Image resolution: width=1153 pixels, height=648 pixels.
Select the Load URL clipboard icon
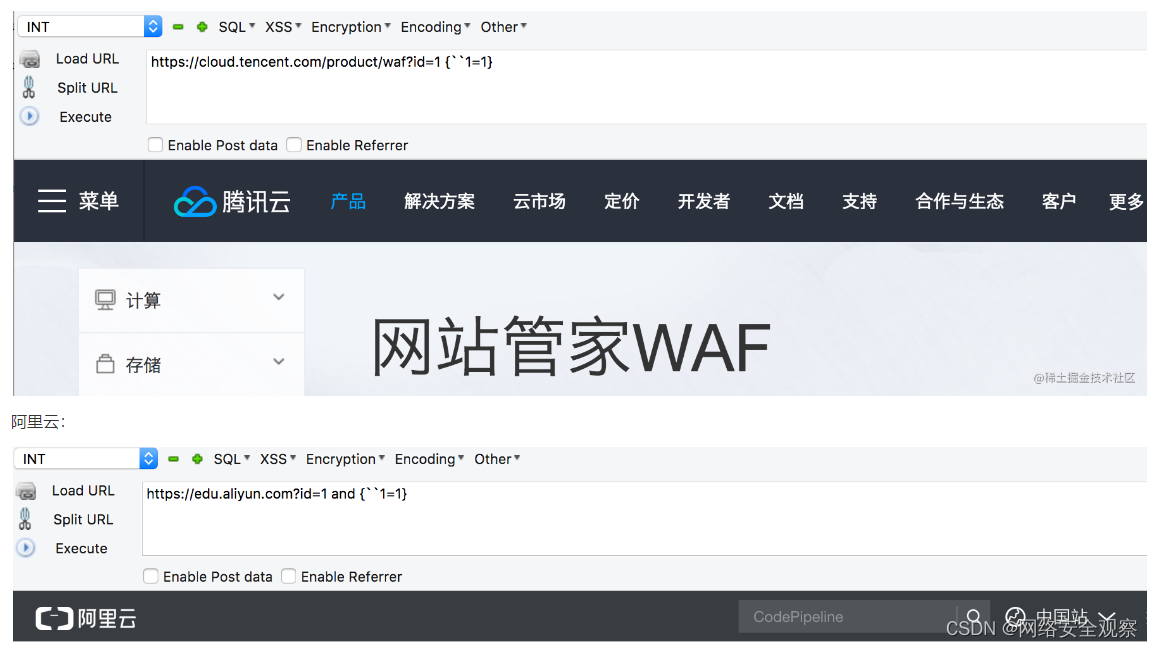click(27, 58)
